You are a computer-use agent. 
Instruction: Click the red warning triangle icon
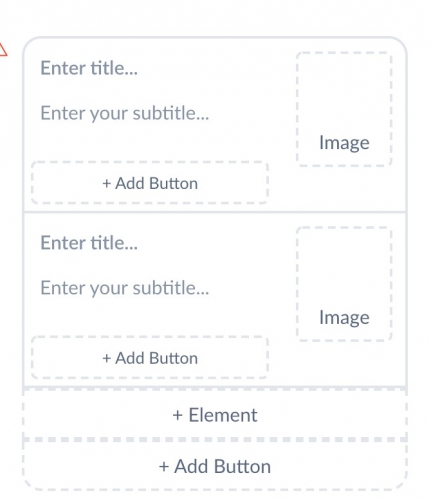pyautogui.click(x=2, y=51)
